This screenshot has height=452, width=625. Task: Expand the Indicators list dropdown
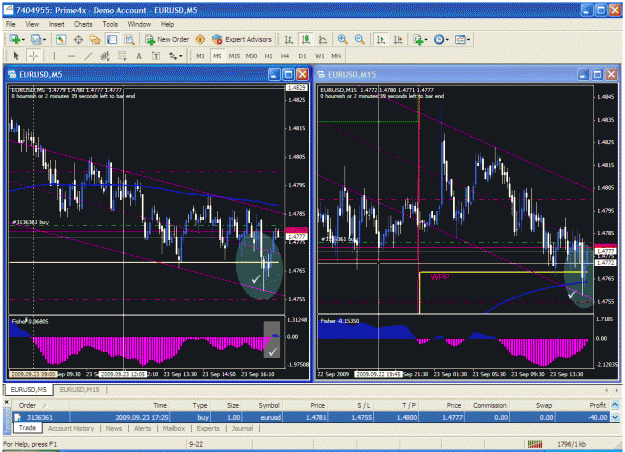[426, 40]
